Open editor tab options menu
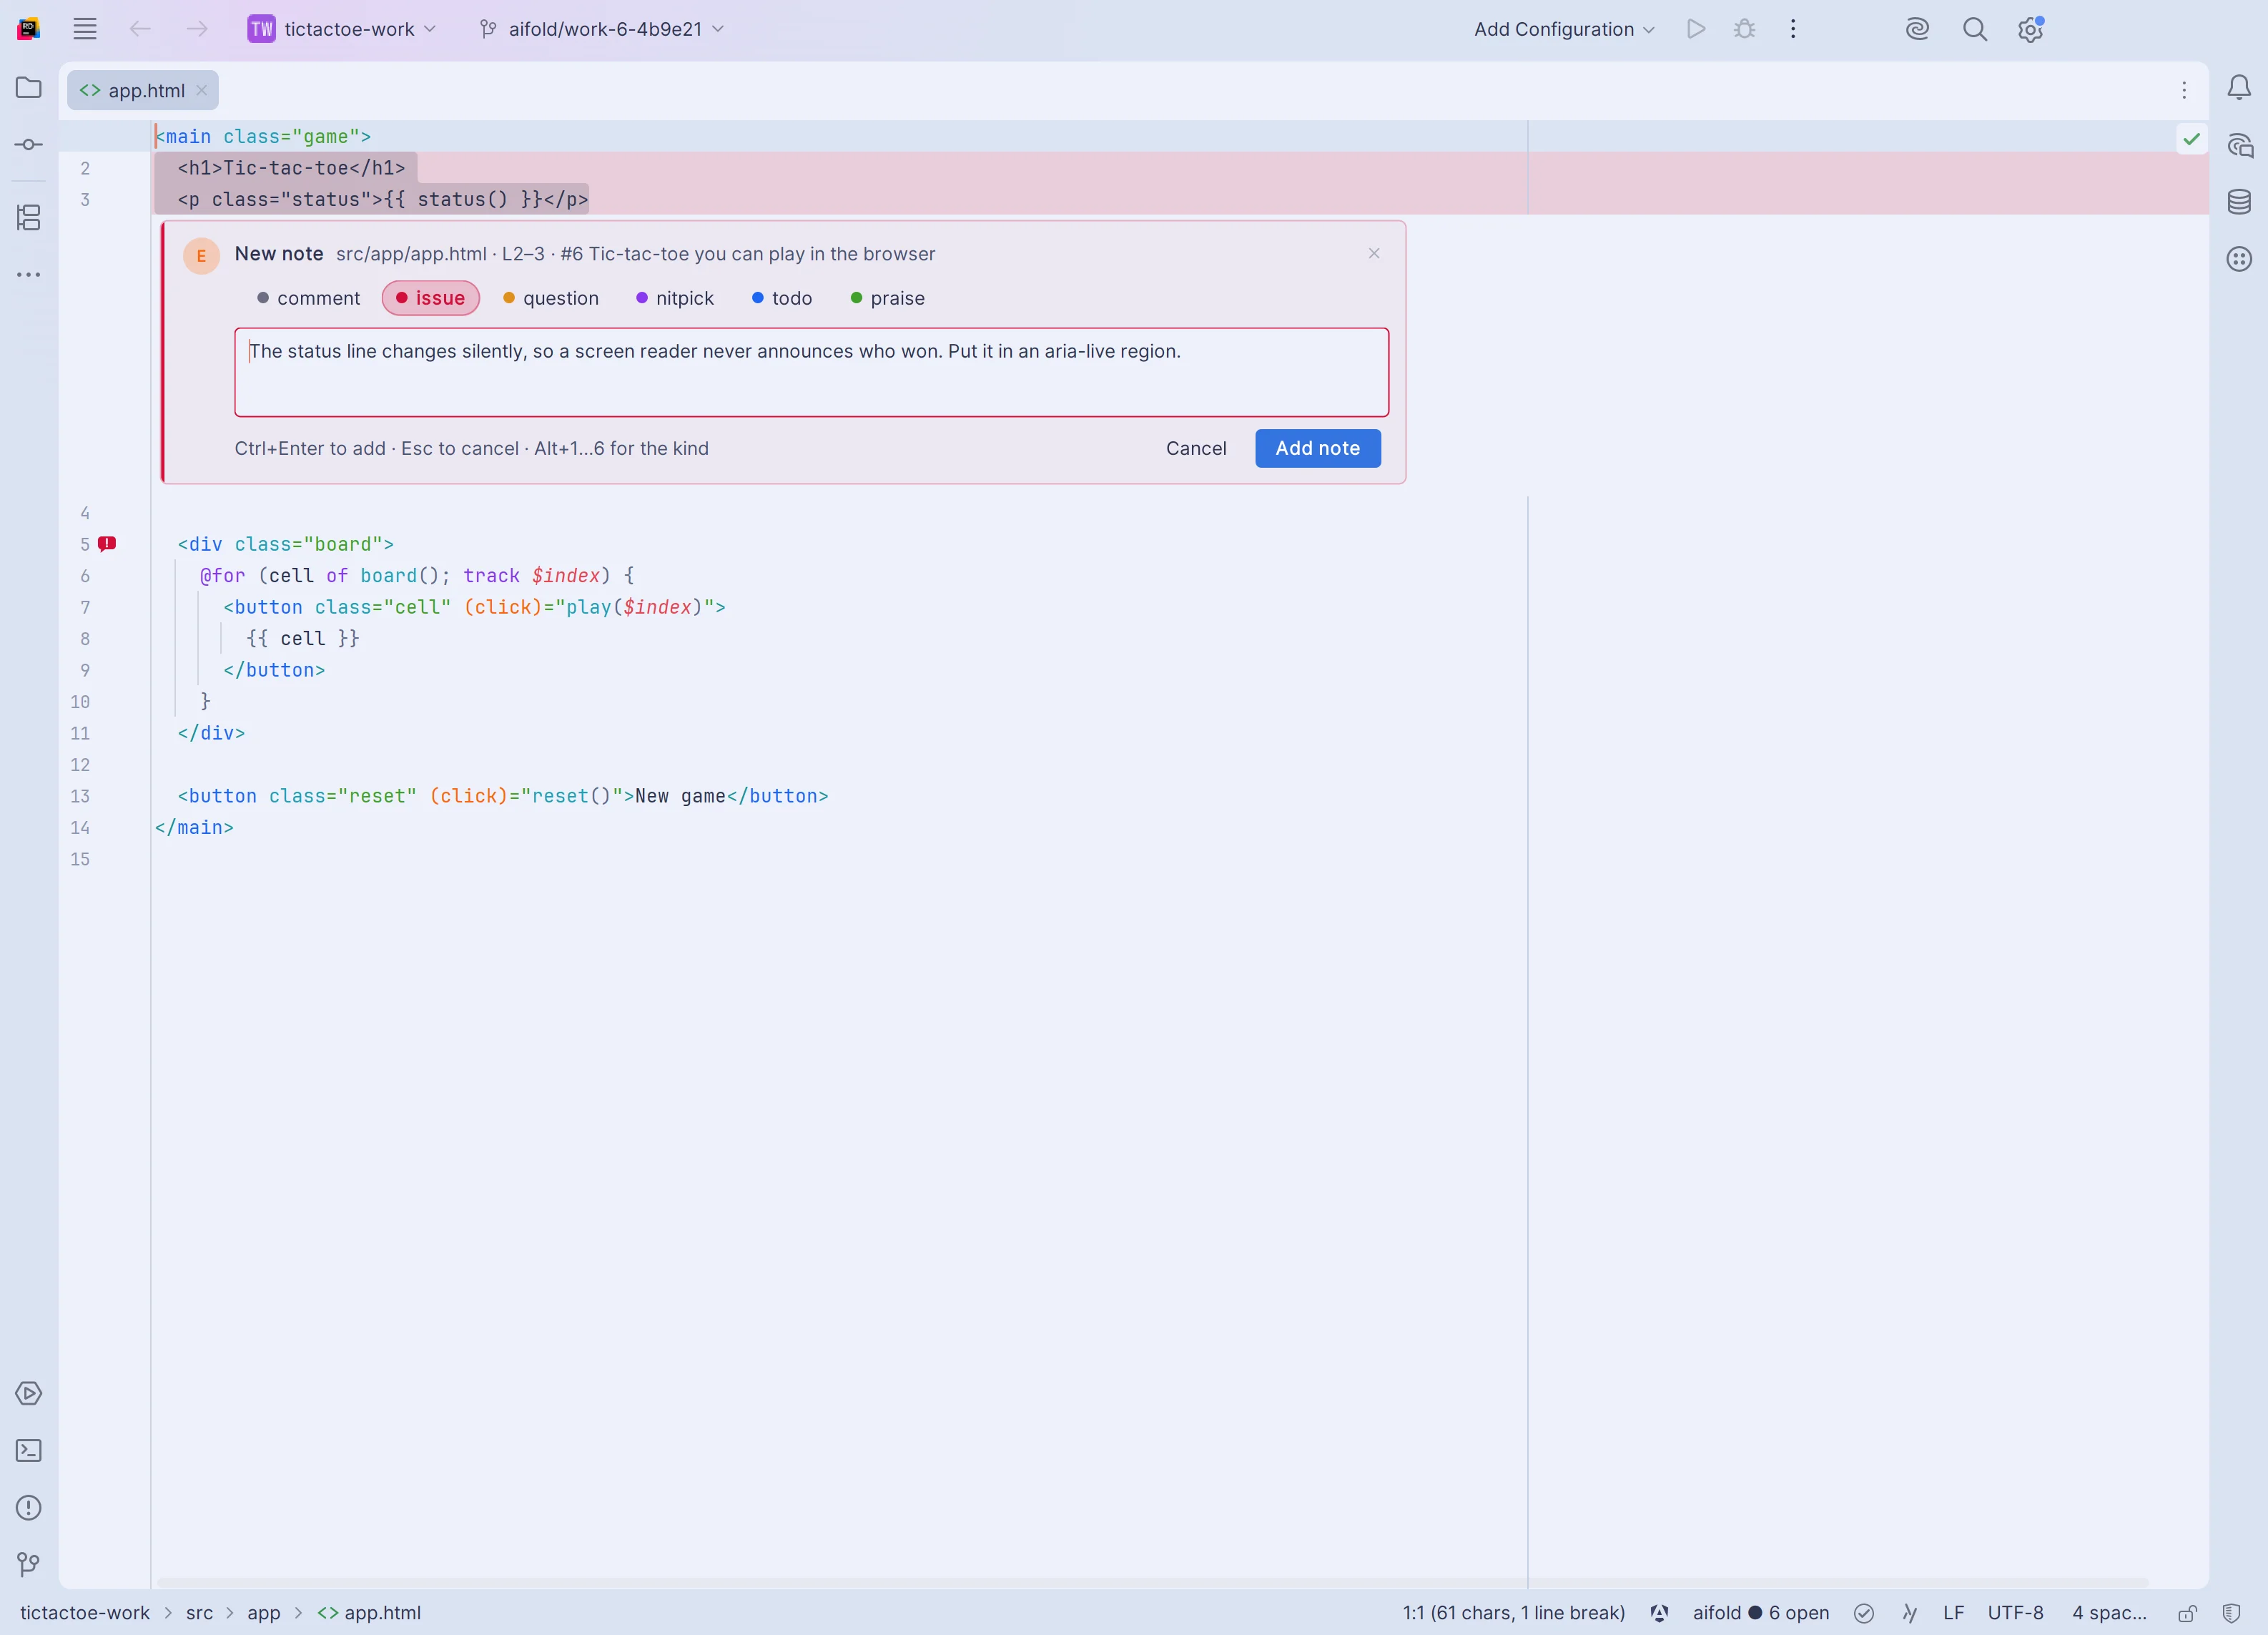2268x1635 pixels. pos(2184,90)
